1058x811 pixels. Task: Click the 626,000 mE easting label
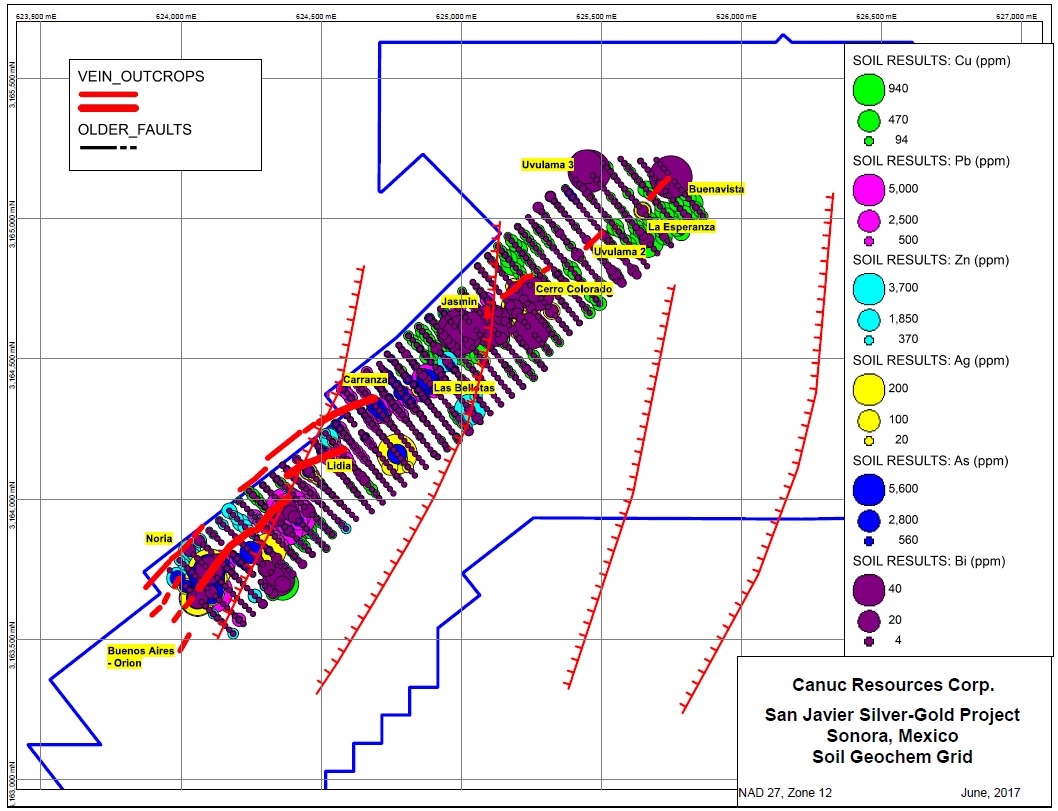tap(736, 16)
